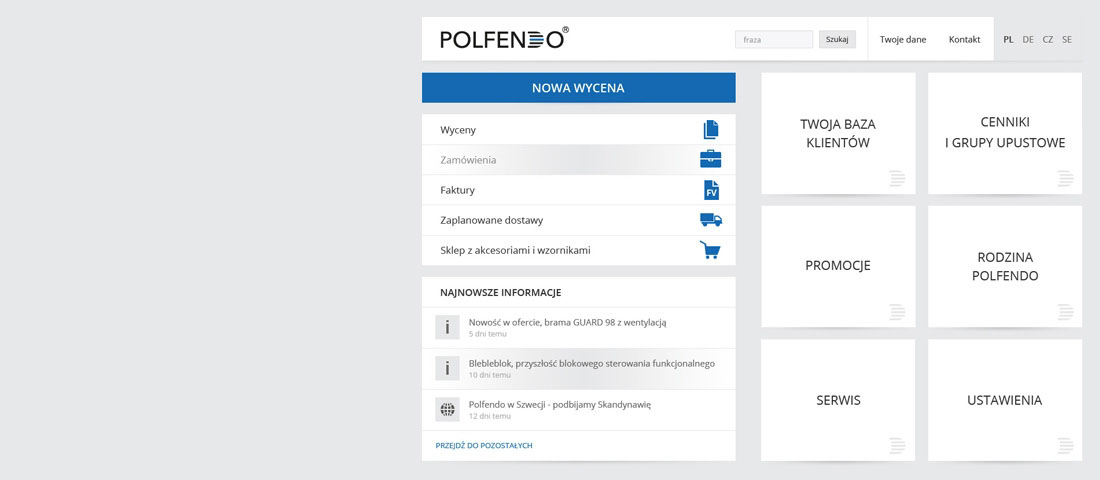Focus the fraza search field
Viewport: 1100px width, 480px height.
(774, 39)
